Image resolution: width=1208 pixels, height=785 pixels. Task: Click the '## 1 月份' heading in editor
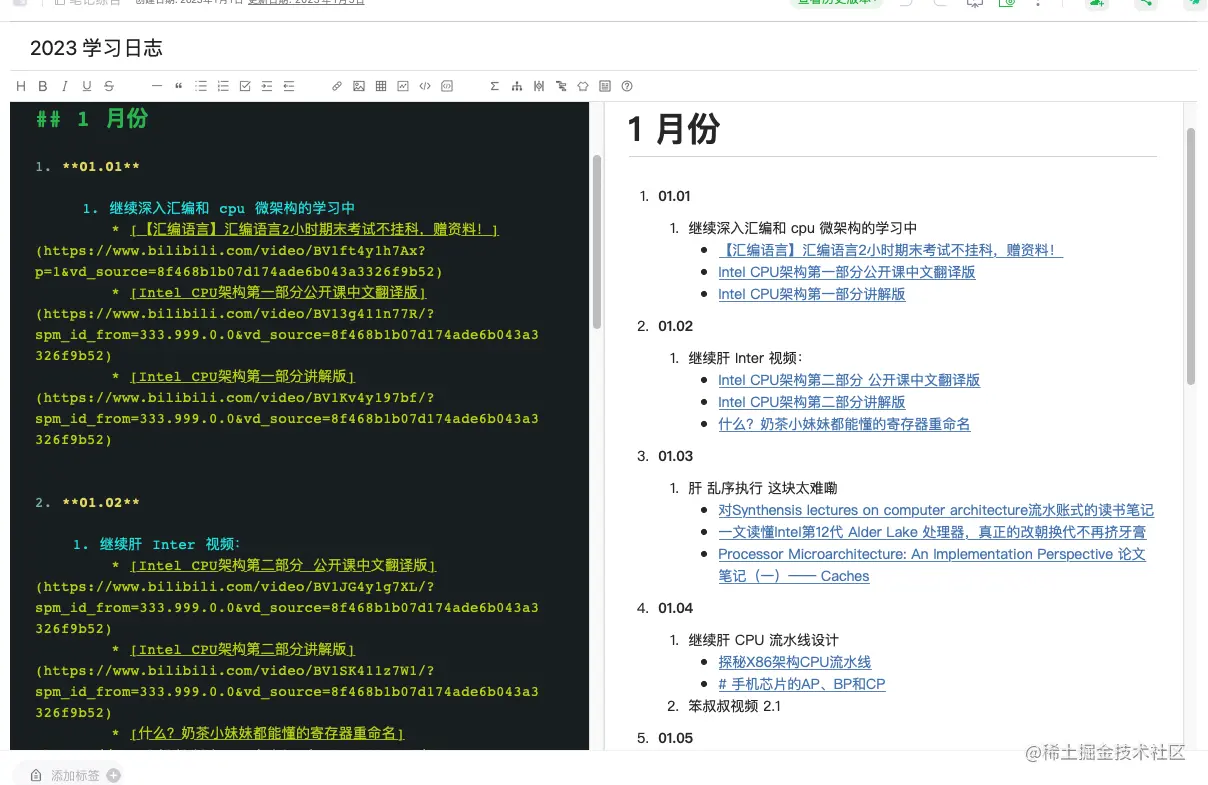(x=92, y=119)
